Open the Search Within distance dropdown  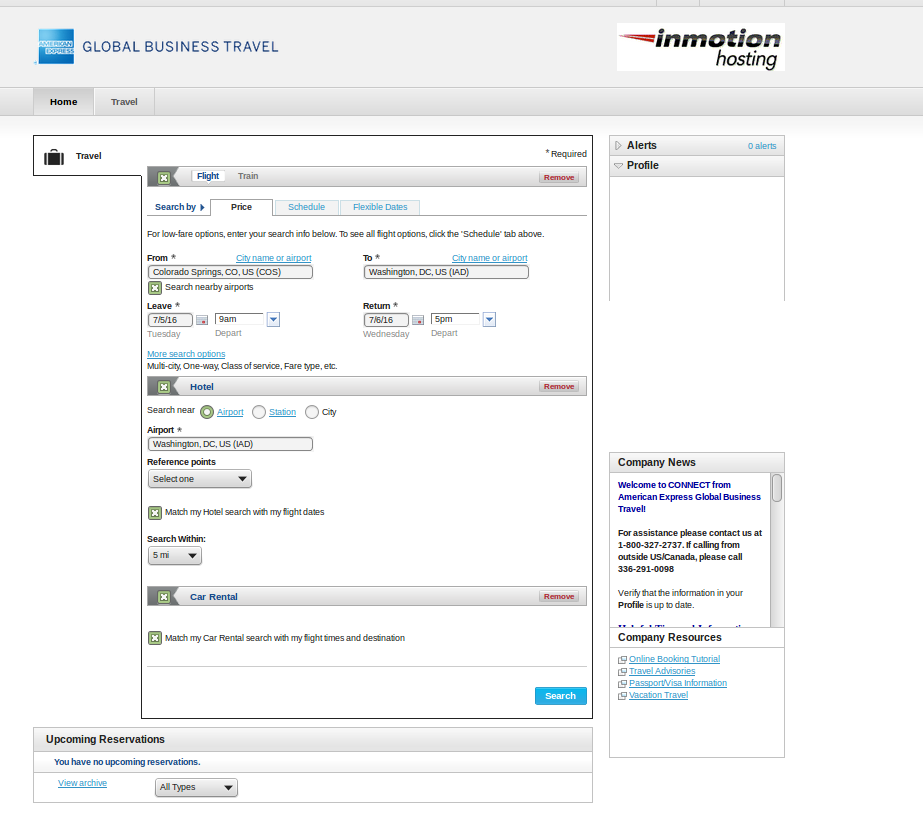175,555
